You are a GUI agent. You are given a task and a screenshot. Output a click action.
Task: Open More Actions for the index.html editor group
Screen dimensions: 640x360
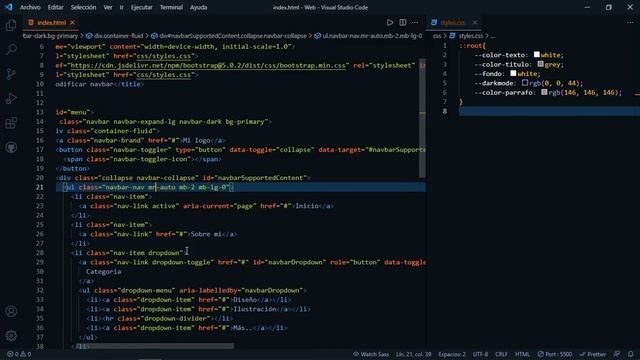pyautogui.click(x=415, y=22)
